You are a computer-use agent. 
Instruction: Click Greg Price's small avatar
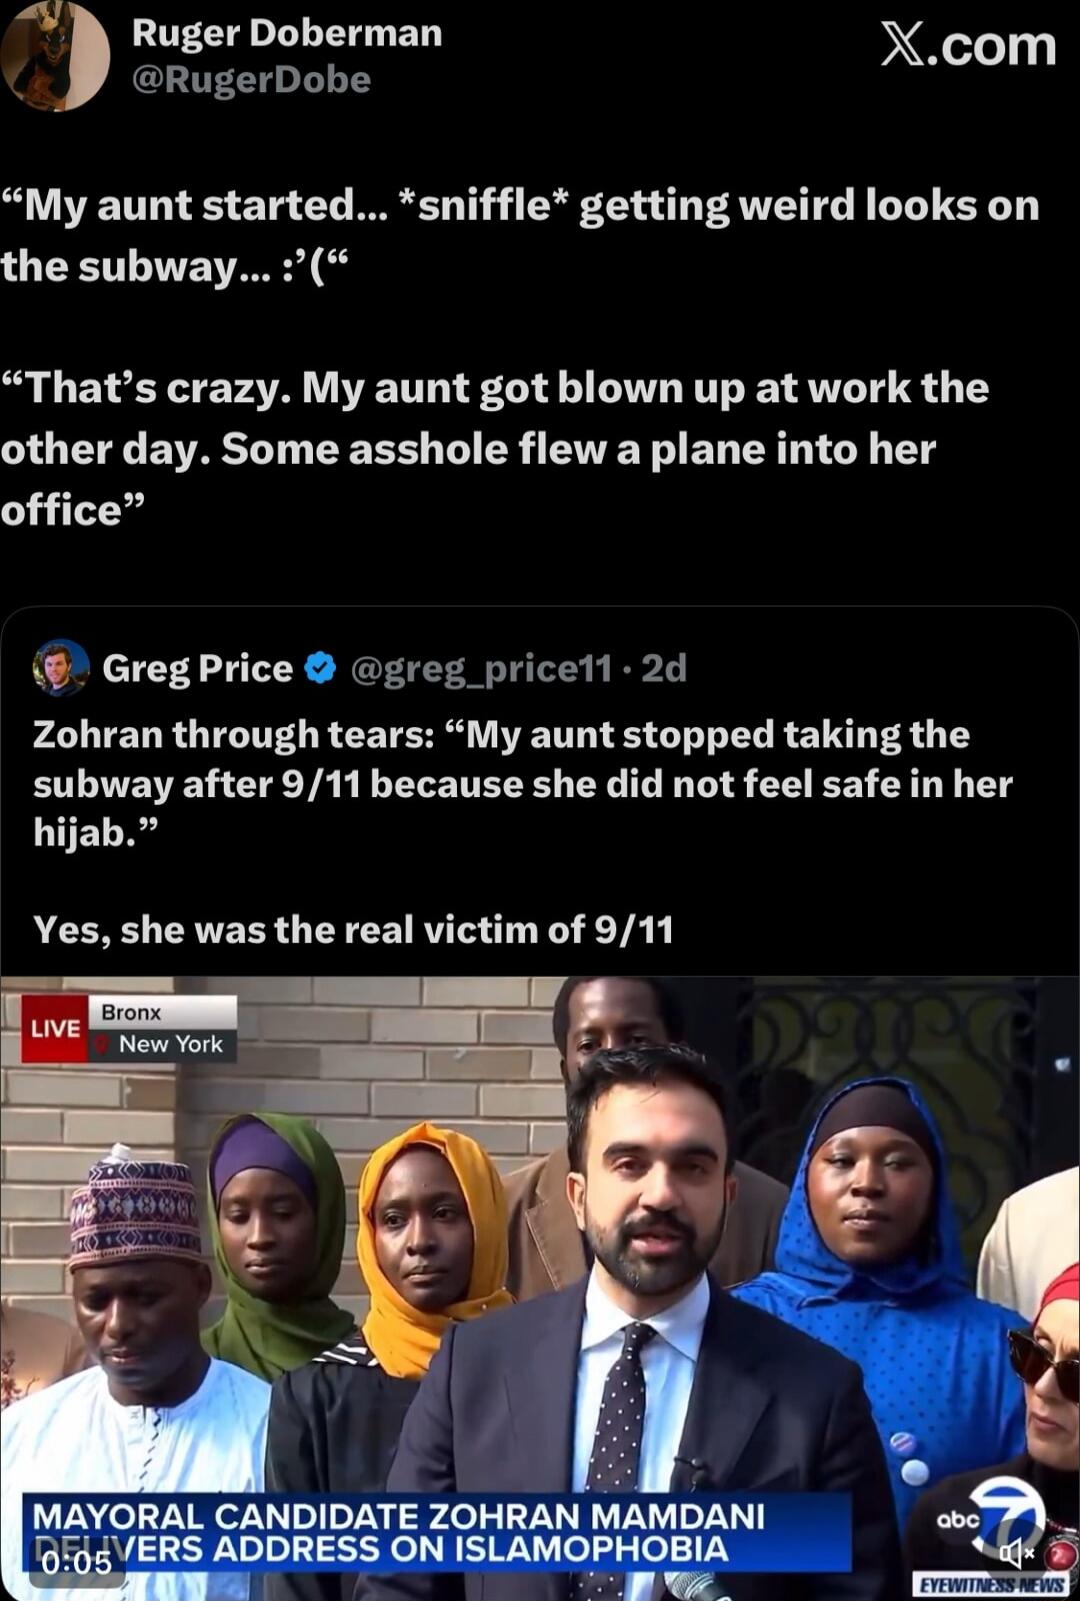pos(61,668)
